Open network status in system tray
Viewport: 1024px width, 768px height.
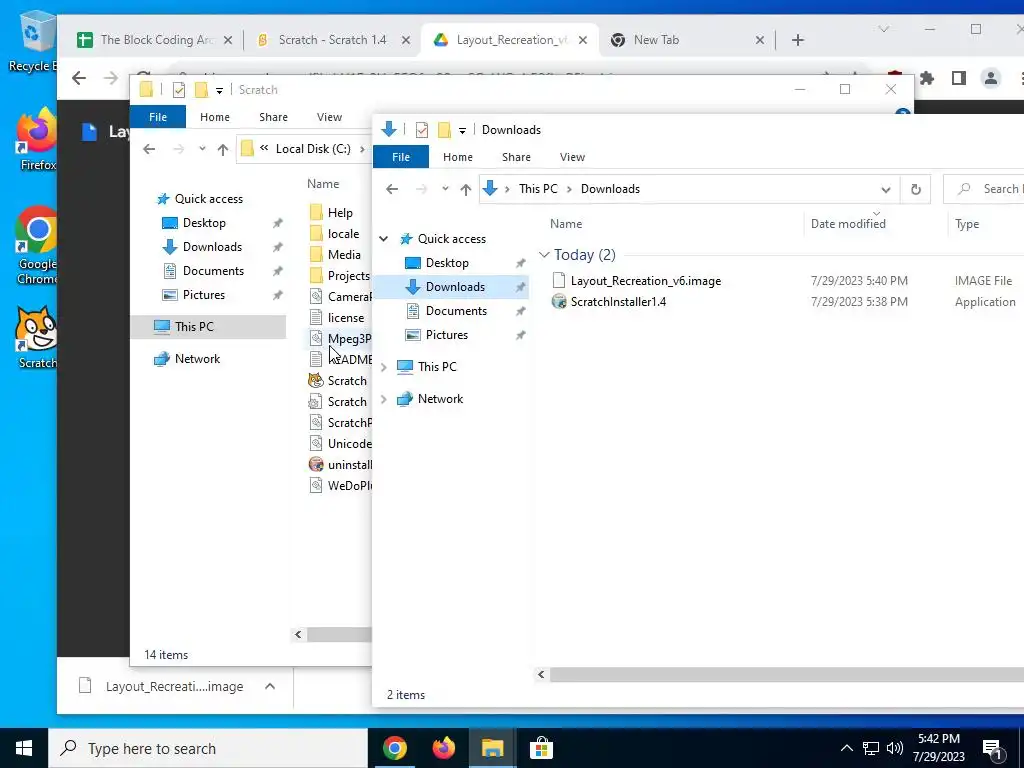click(871, 748)
